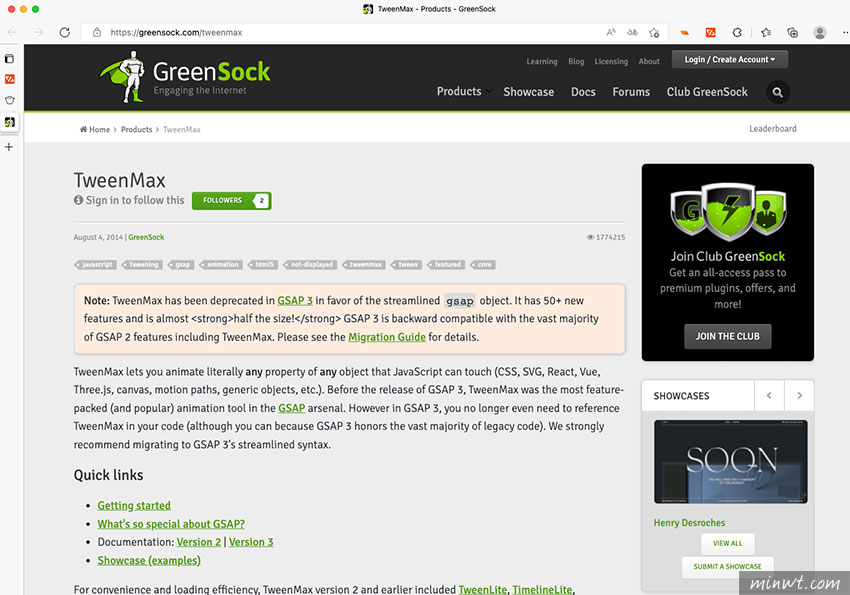Image resolution: width=850 pixels, height=595 pixels.
Task: Open Documentation Version 3 link
Action: click(251, 542)
